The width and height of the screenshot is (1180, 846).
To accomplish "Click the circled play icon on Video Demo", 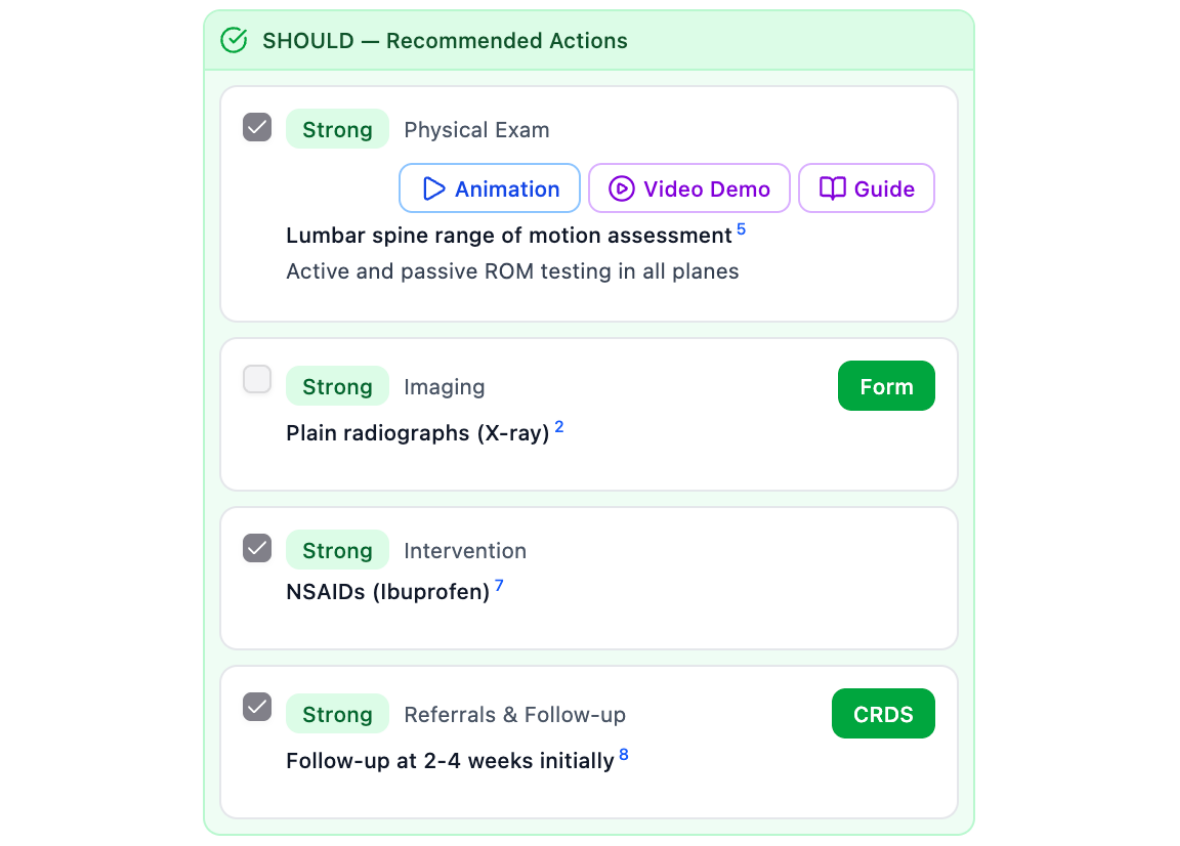I will point(621,189).
